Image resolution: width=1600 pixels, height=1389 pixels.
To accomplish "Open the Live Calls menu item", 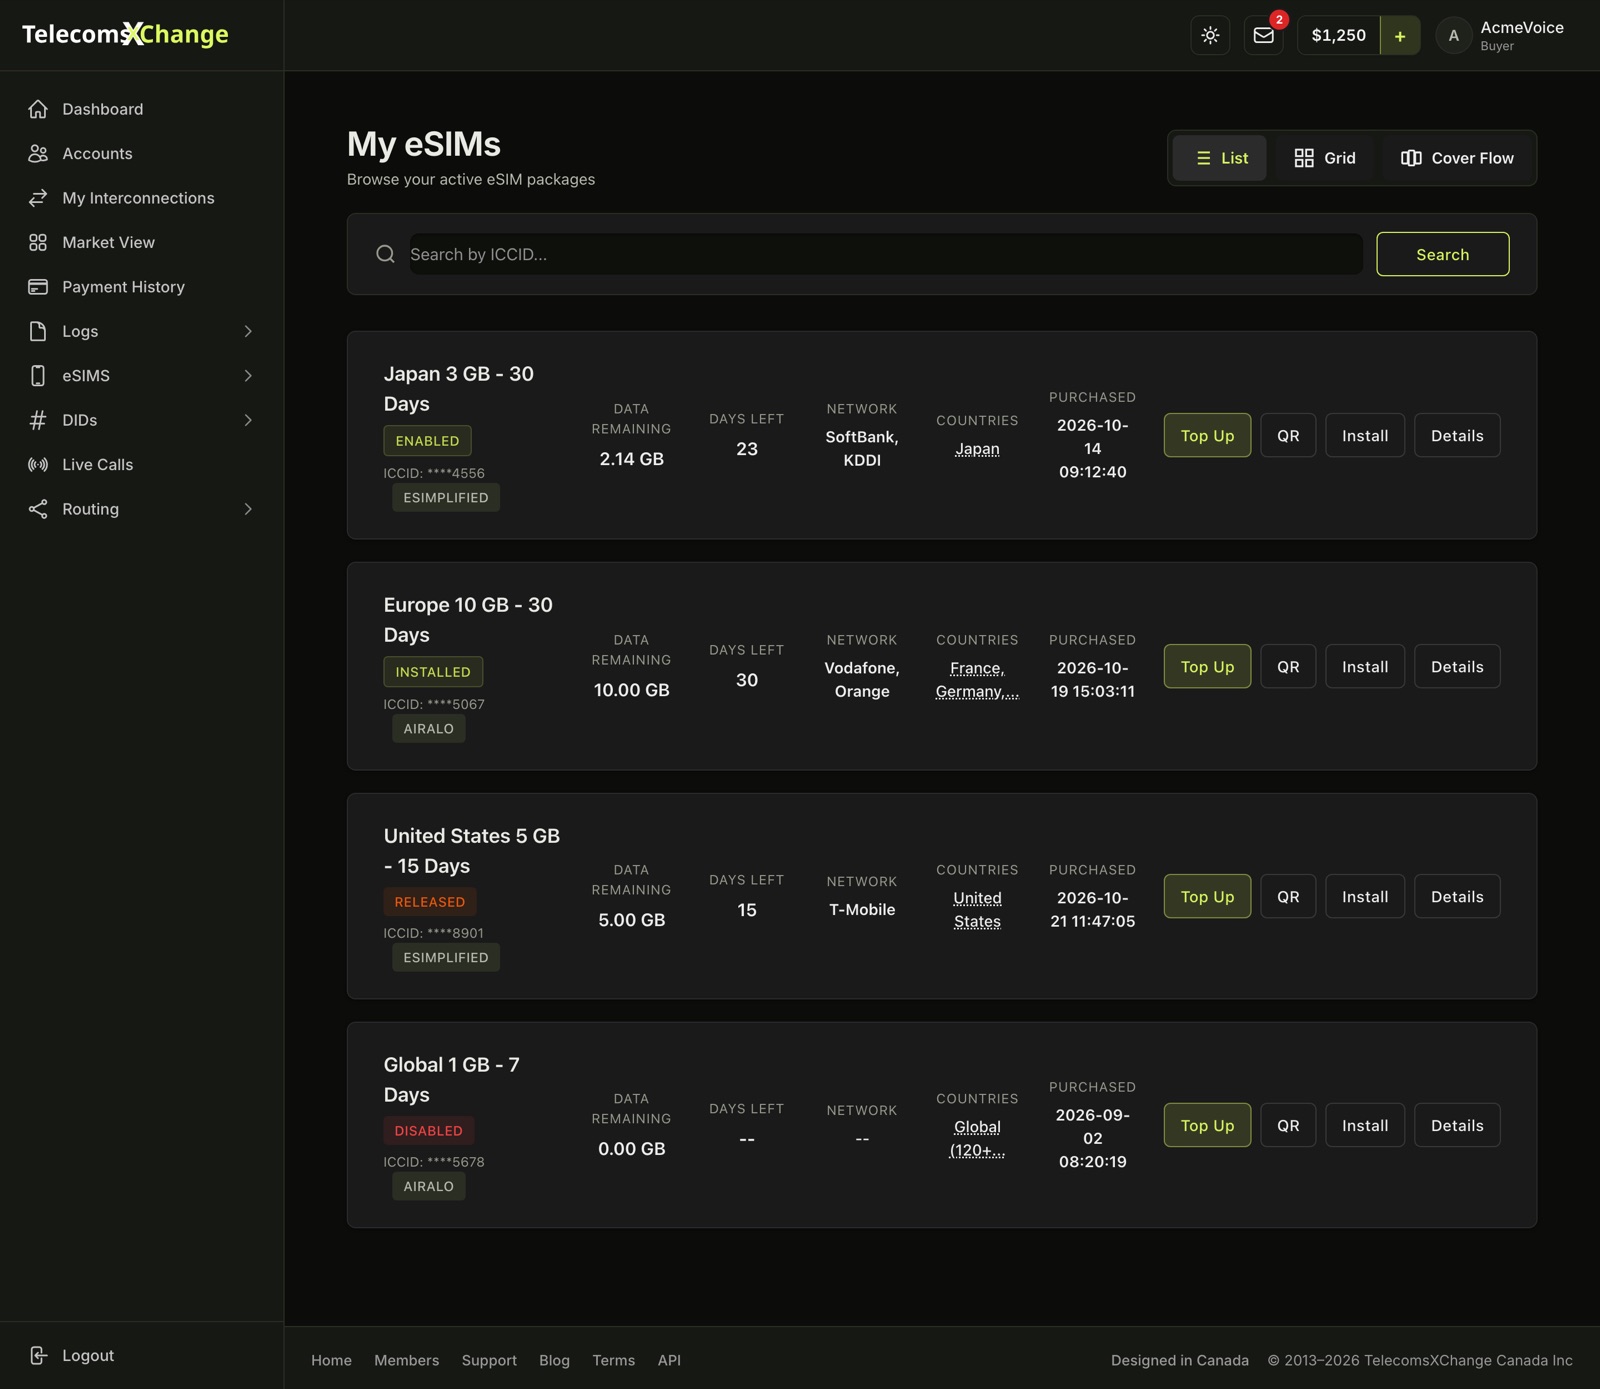I will pyautogui.click(x=140, y=464).
